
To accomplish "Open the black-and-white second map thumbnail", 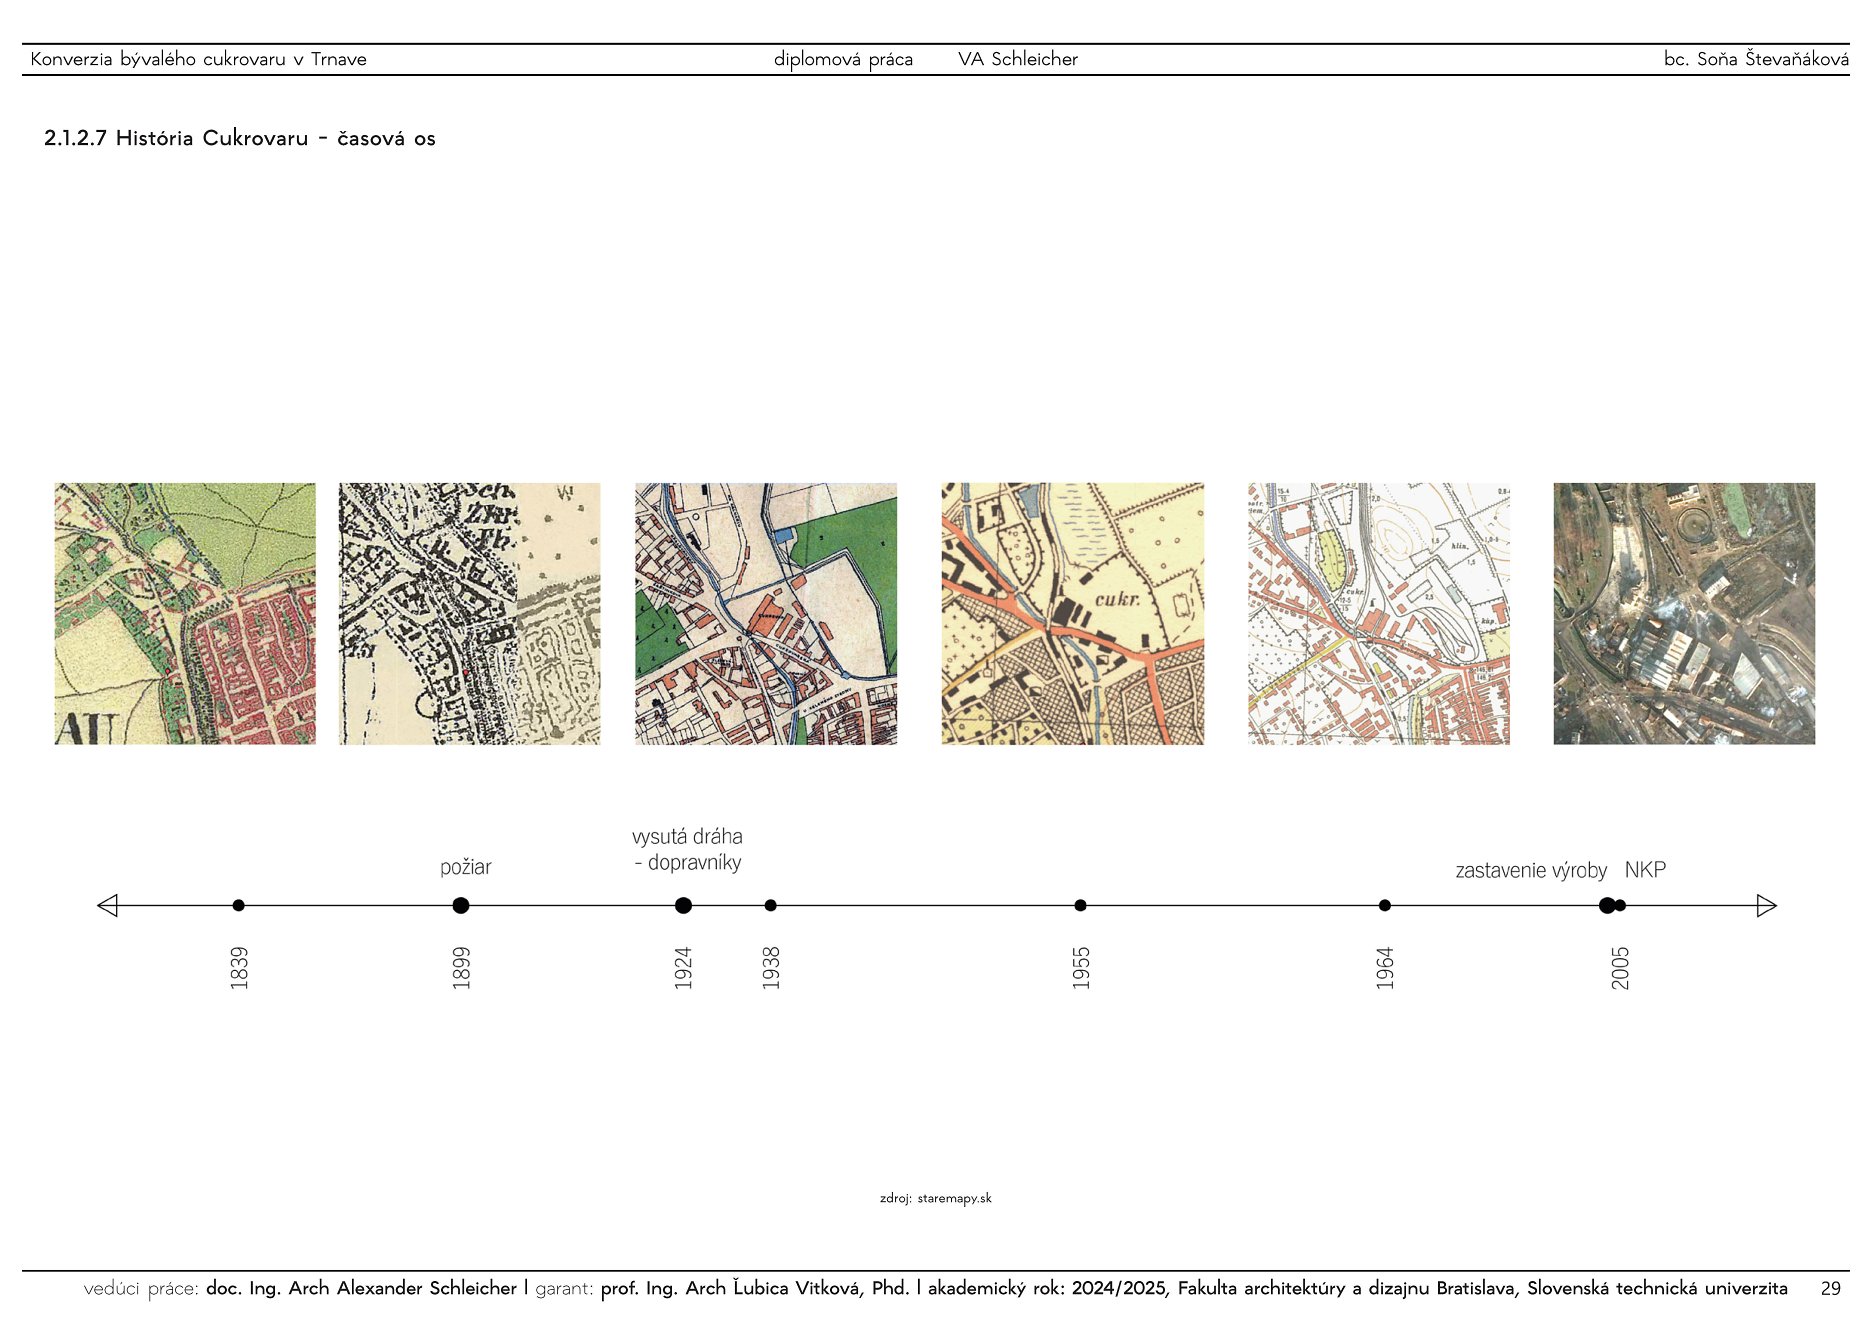I will pos(470,614).
